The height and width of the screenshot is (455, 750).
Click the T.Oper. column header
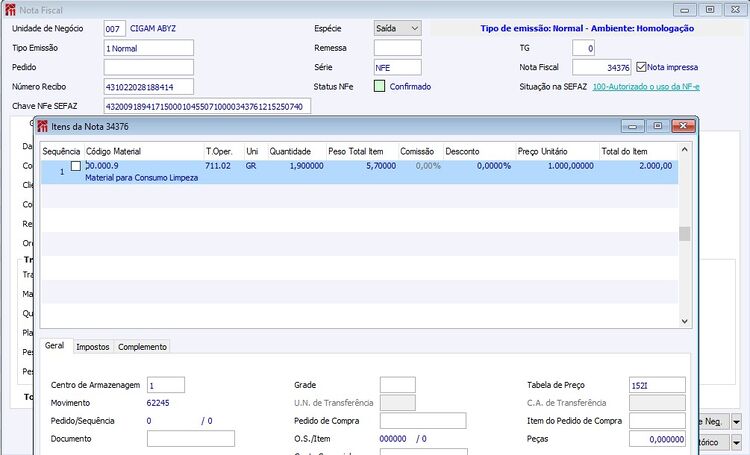click(223, 151)
